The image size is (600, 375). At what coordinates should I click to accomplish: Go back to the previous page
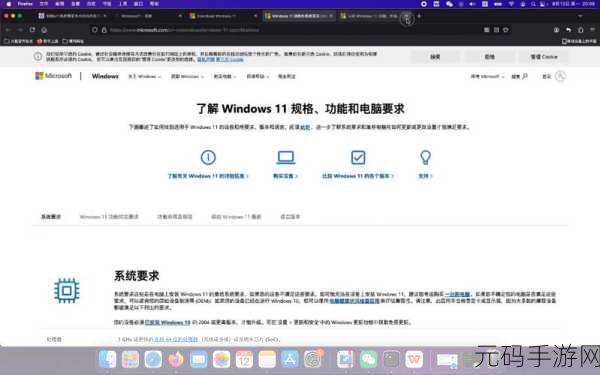[x=7, y=30]
